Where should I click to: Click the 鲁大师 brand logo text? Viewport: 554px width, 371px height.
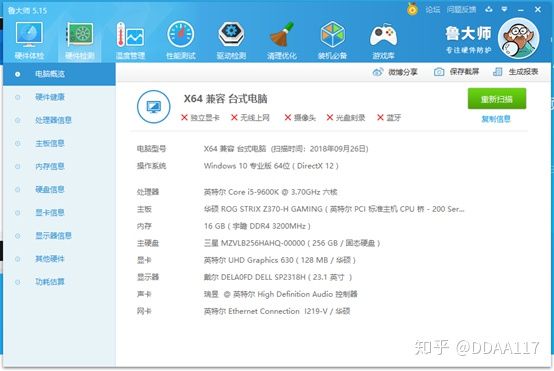(x=468, y=34)
